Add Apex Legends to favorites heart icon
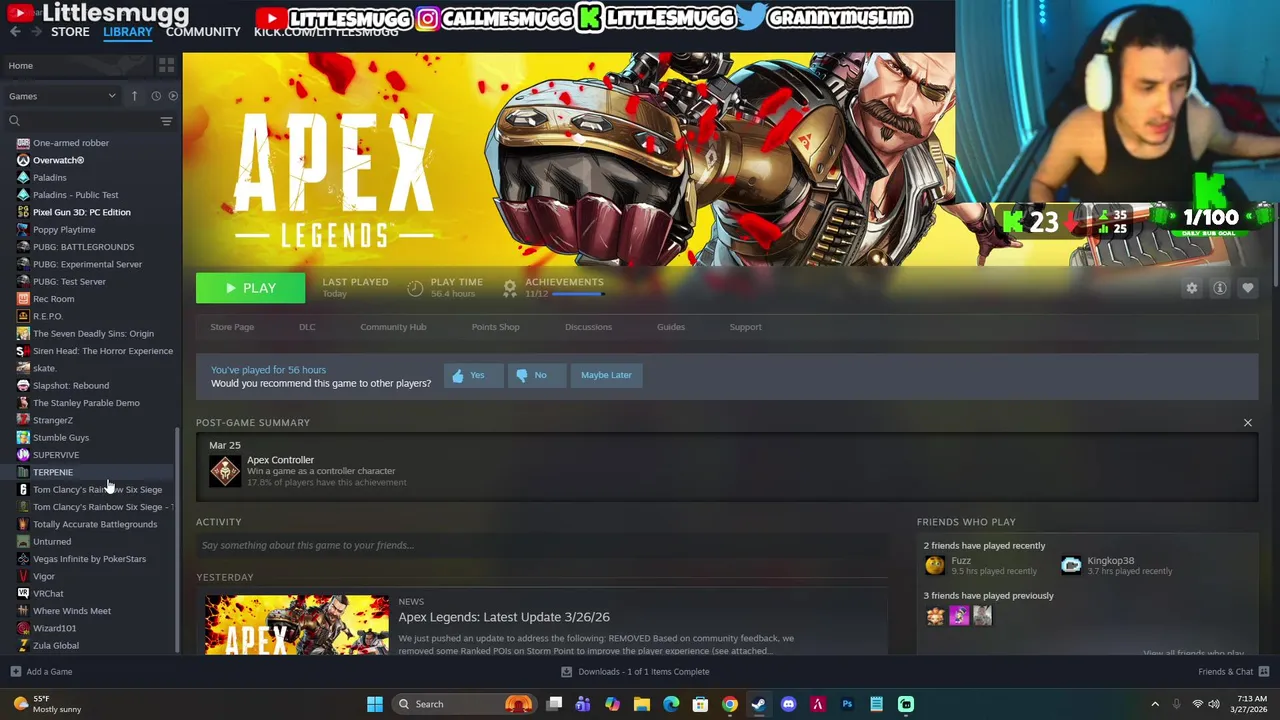 point(1247,288)
